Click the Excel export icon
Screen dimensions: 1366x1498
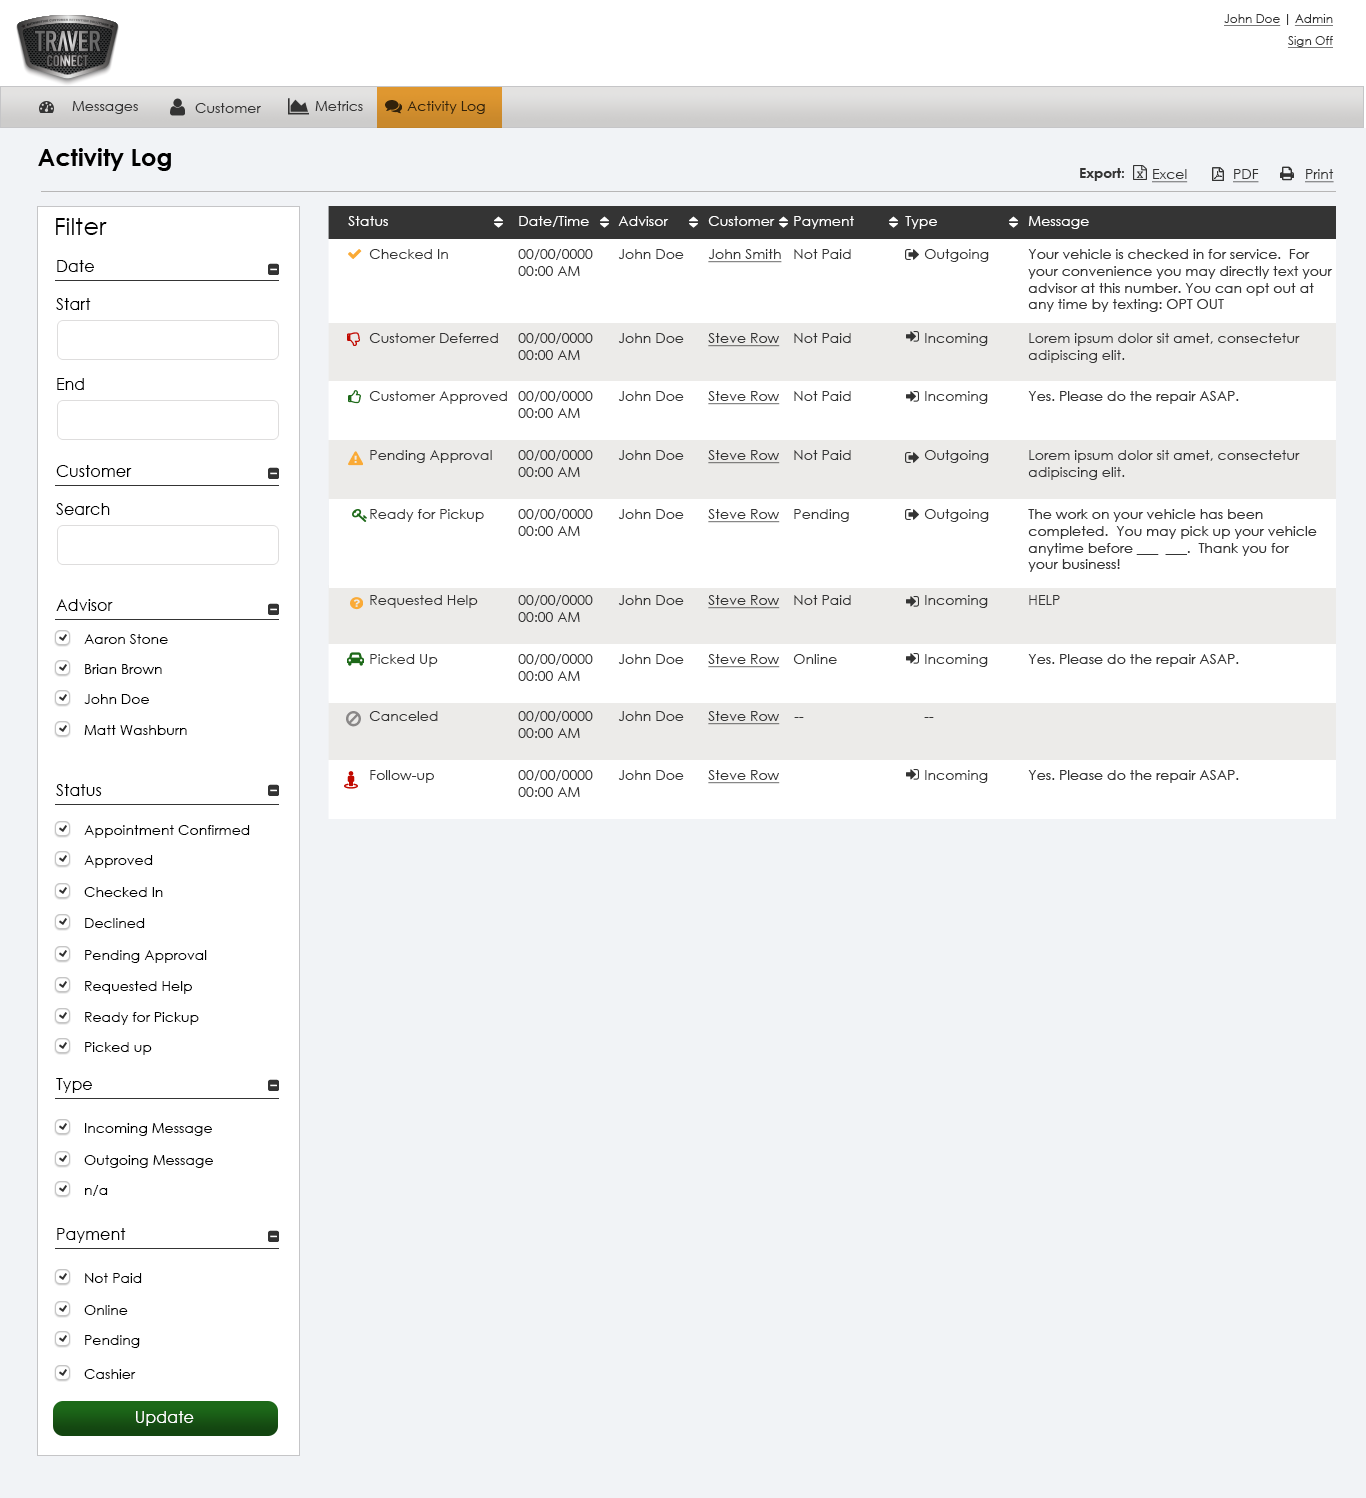pyautogui.click(x=1139, y=173)
